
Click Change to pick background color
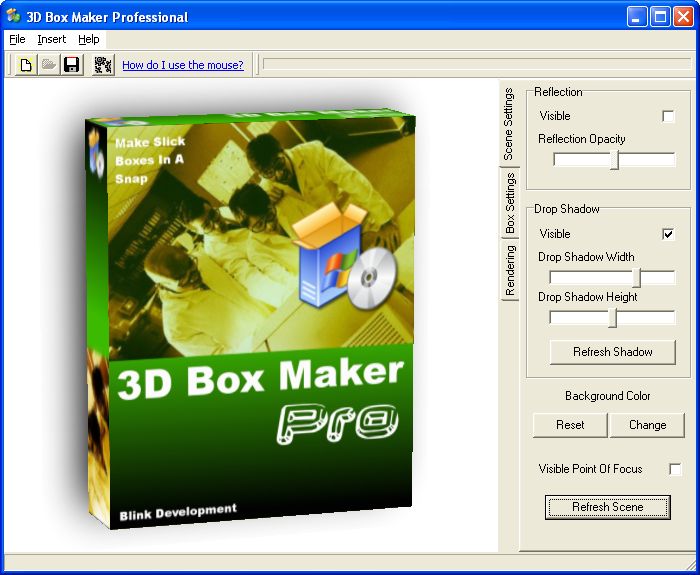point(647,424)
